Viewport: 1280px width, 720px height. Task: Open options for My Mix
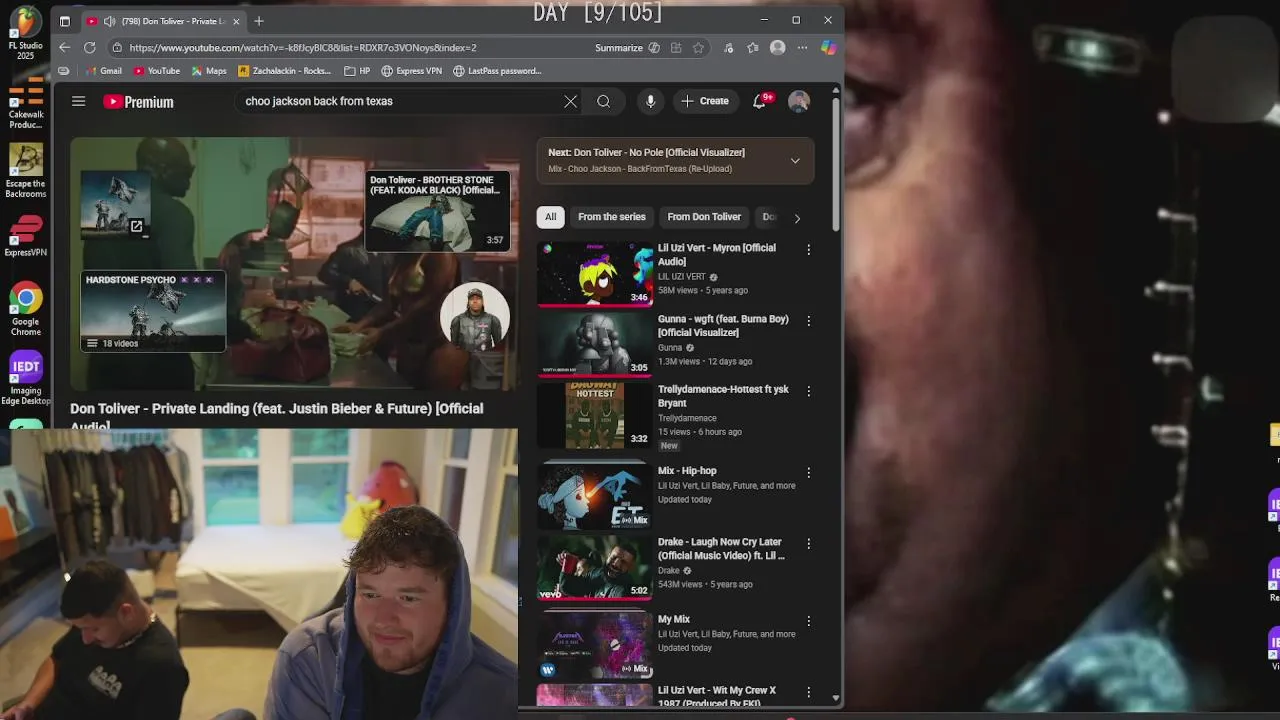(809, 621)
